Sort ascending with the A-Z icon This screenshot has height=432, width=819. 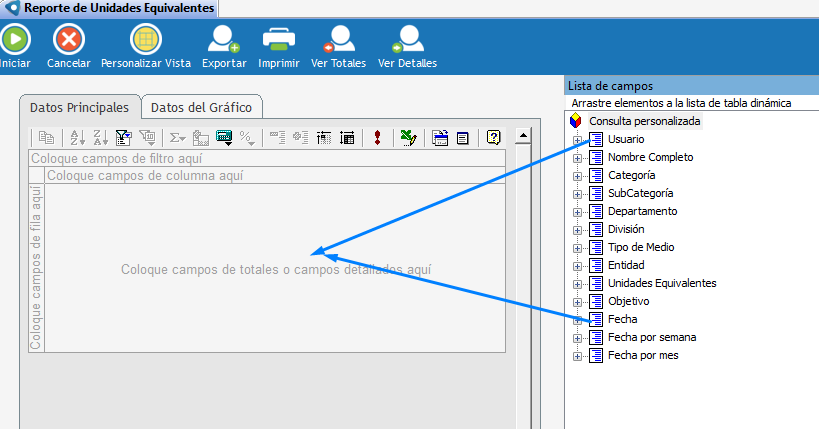pos(76,138)
